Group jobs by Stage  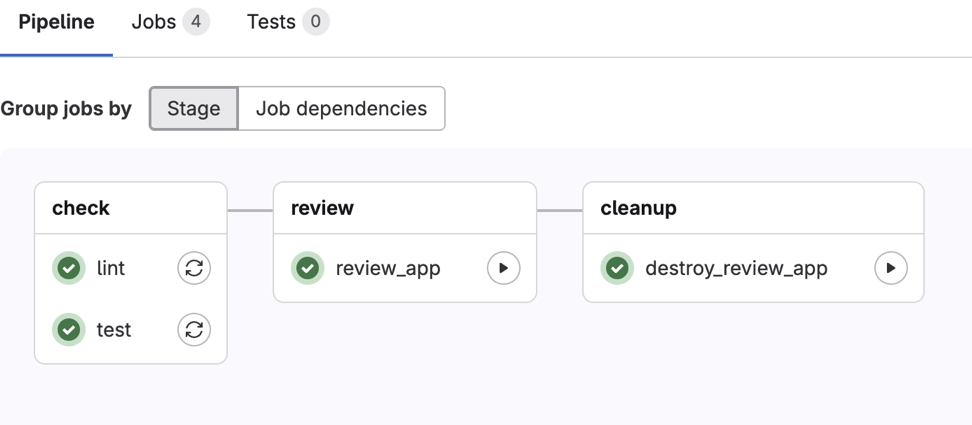(x=194, y=108)
